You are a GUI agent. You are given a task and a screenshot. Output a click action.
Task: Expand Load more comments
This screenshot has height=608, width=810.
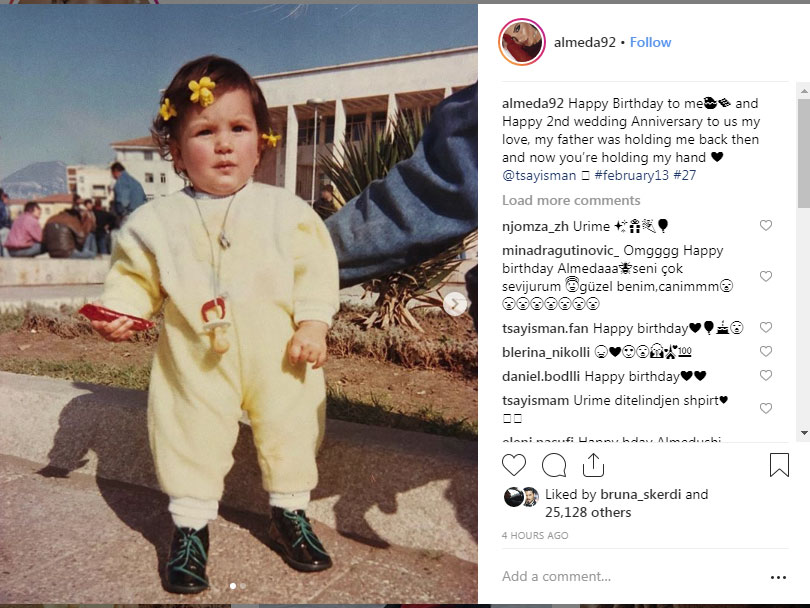[571, 200]
